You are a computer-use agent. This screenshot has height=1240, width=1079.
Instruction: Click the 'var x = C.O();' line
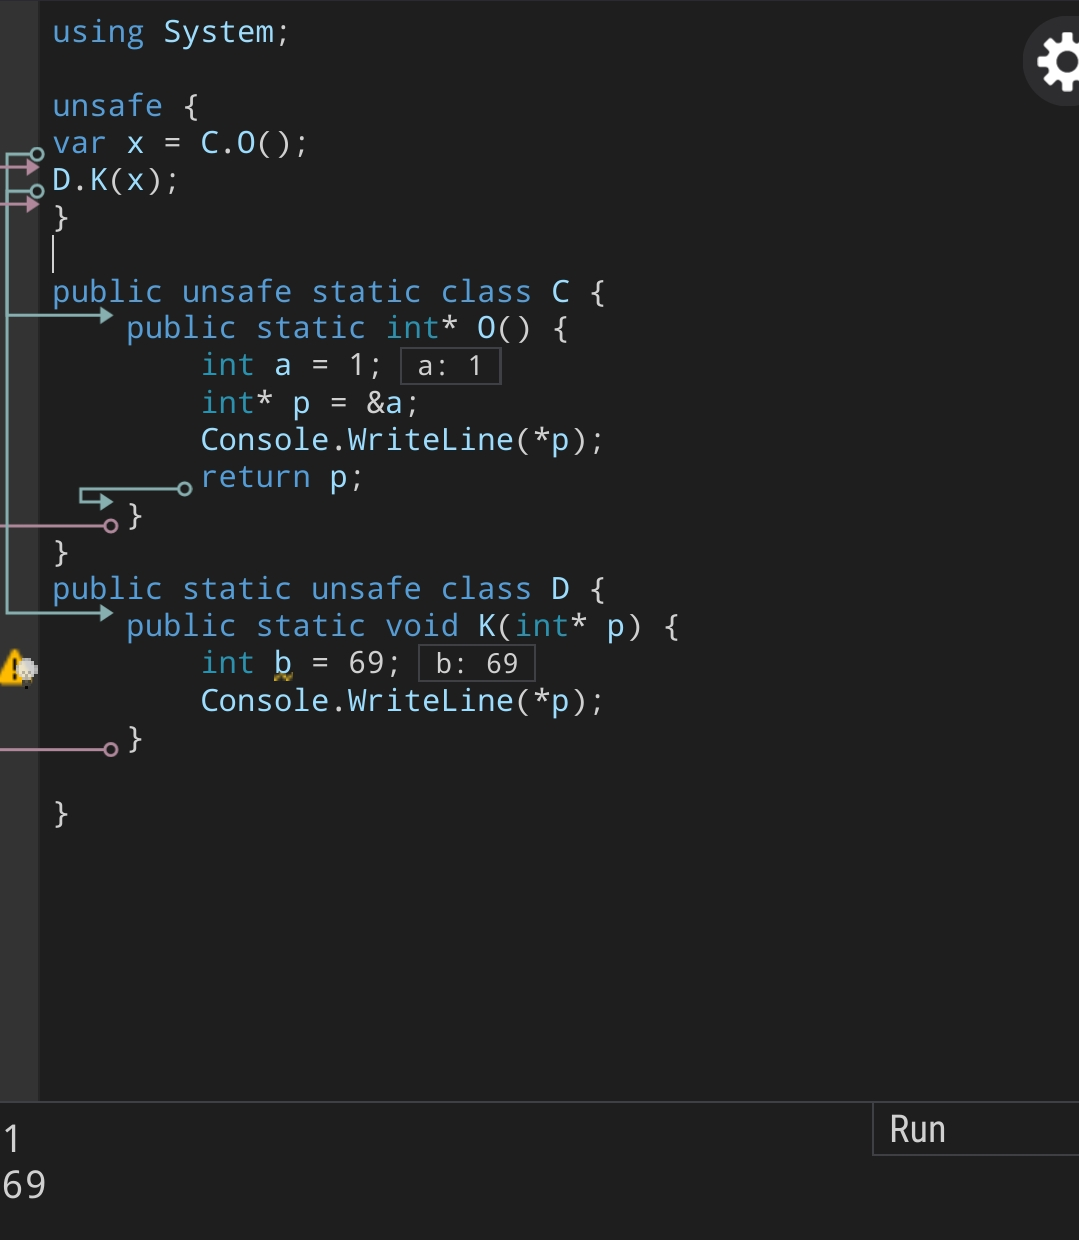point(180,144)
